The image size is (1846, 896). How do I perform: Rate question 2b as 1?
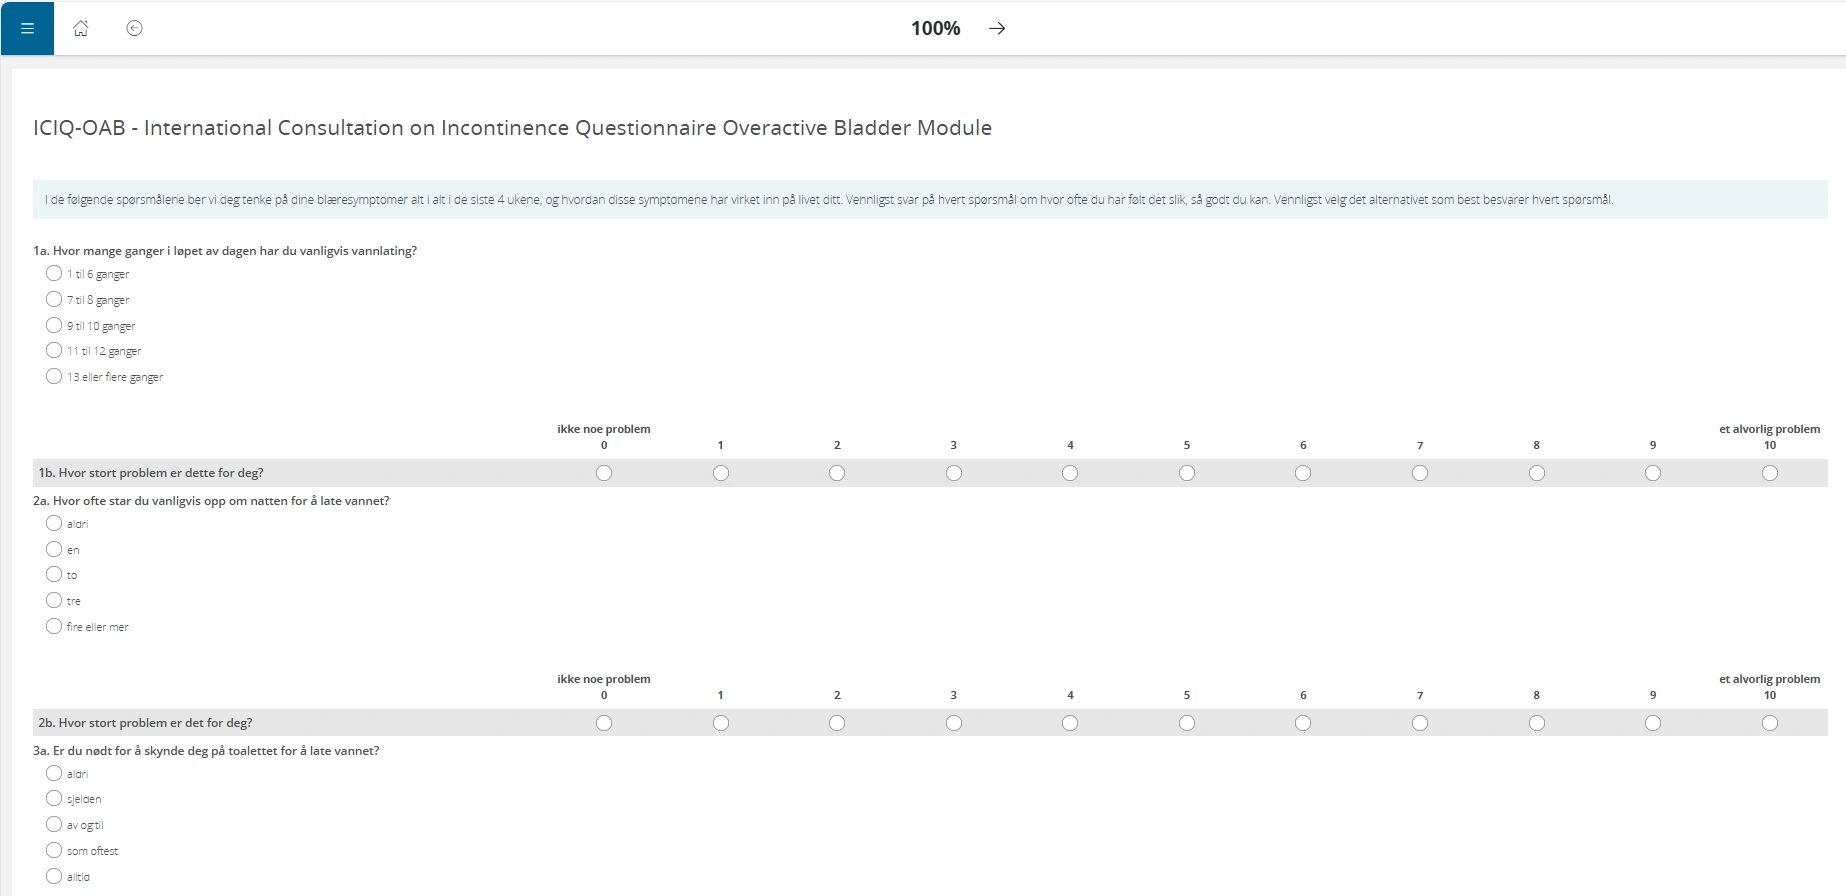click(x=721, y=723)
